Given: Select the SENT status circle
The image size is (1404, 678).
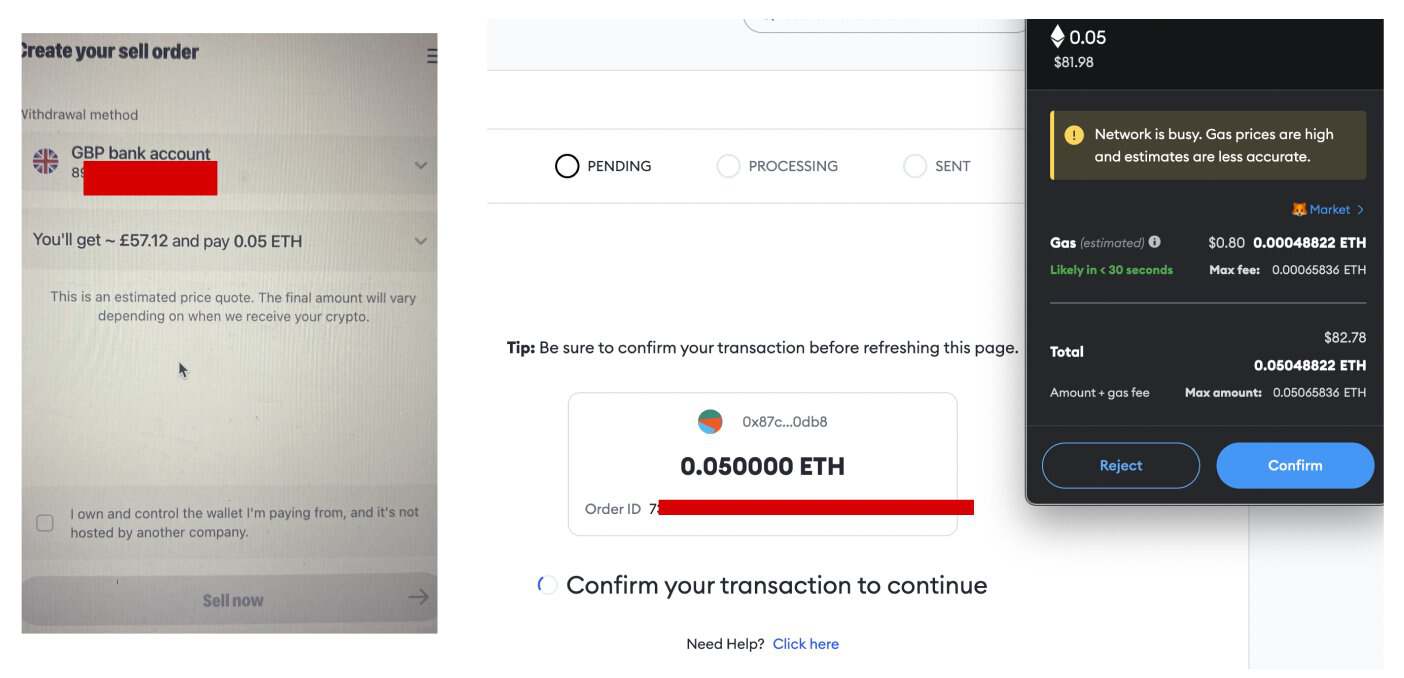Looking at the screenshot, I should pos(915,165).
